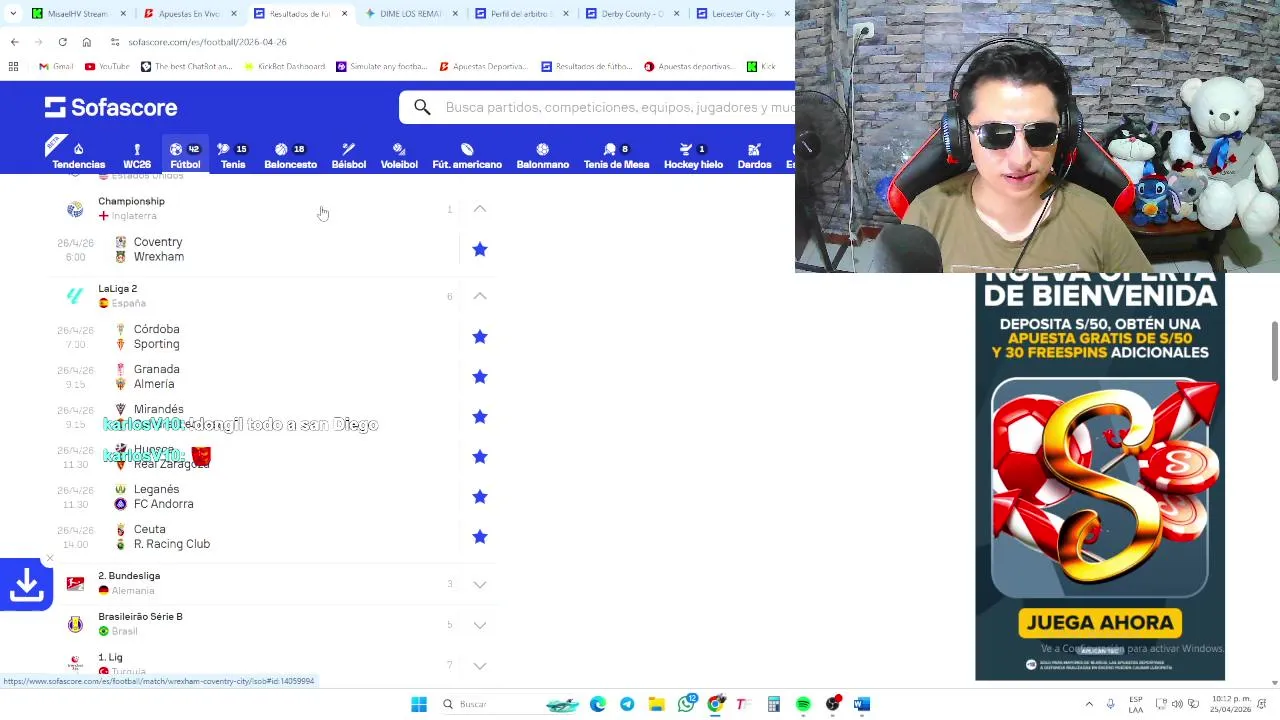This screenshot has width=1280, height=720.
Task: Open the Tendencias sports section
Action: pos(78,156)
